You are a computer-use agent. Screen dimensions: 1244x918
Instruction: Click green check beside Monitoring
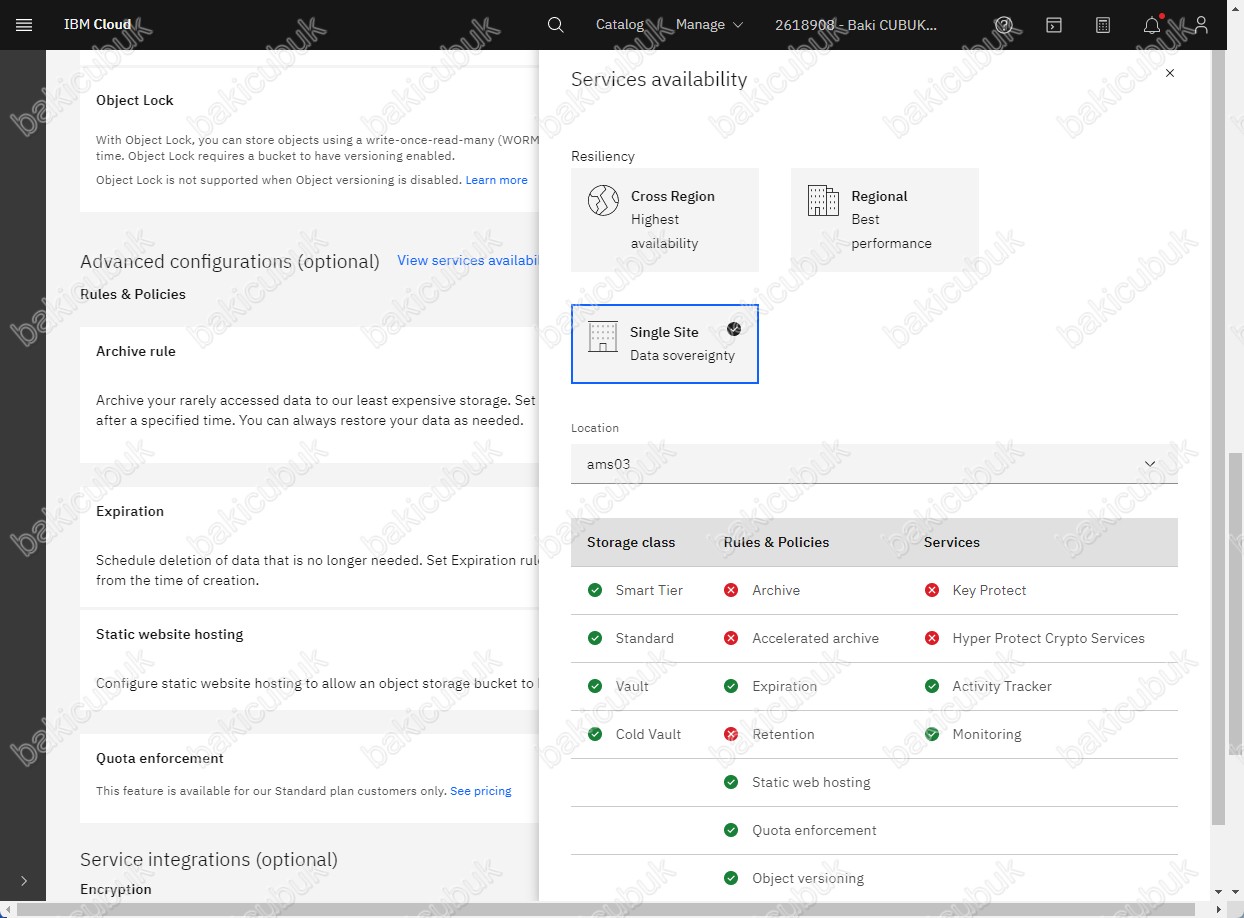[x=932, y=734]
